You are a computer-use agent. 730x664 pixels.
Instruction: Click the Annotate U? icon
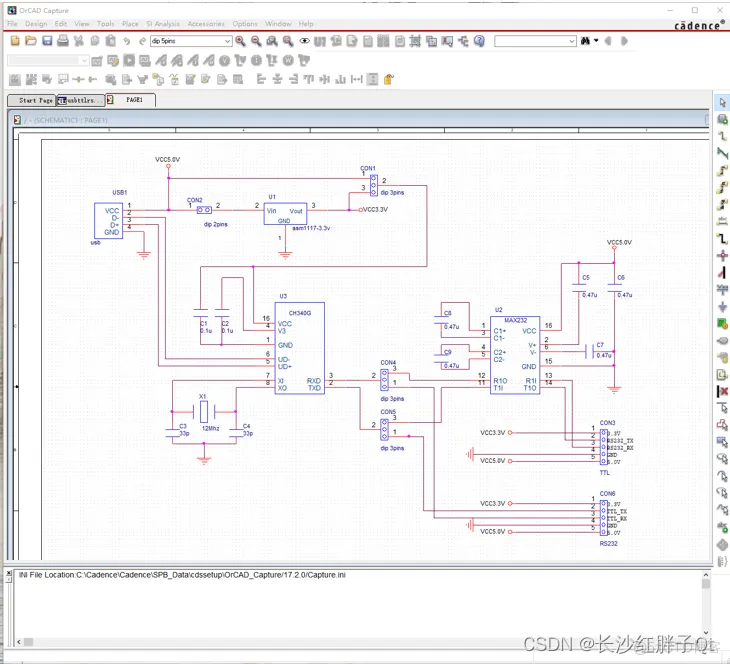coord(320,41)
